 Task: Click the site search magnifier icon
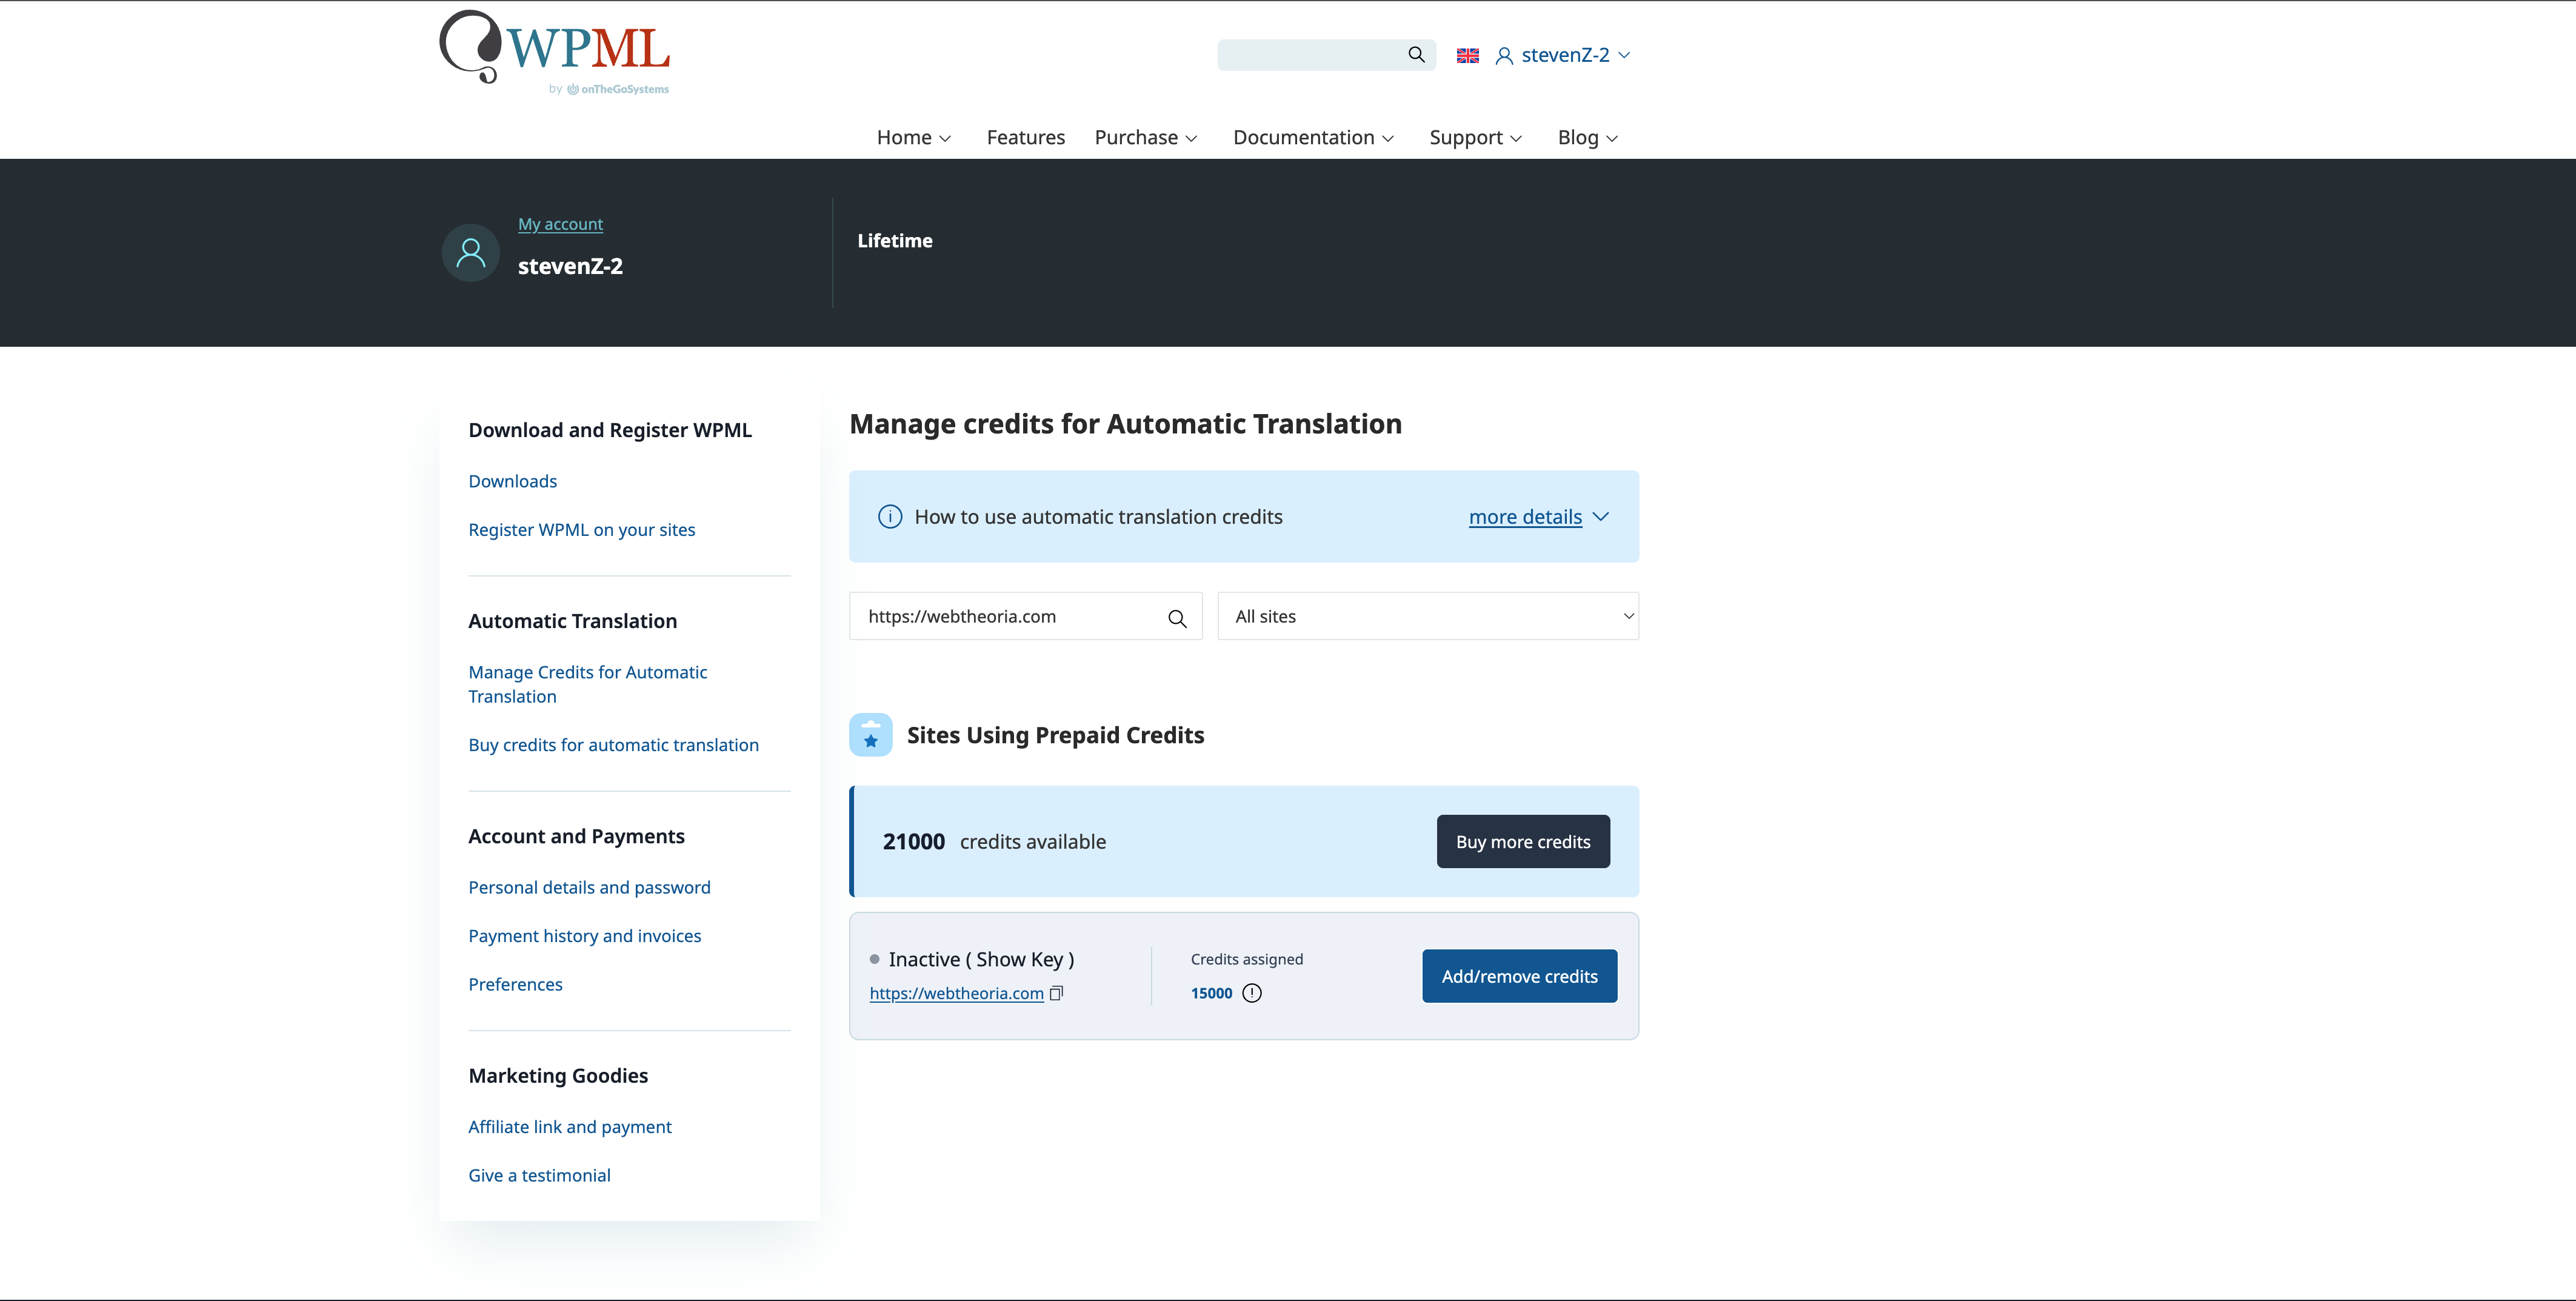pos(1177,619)
